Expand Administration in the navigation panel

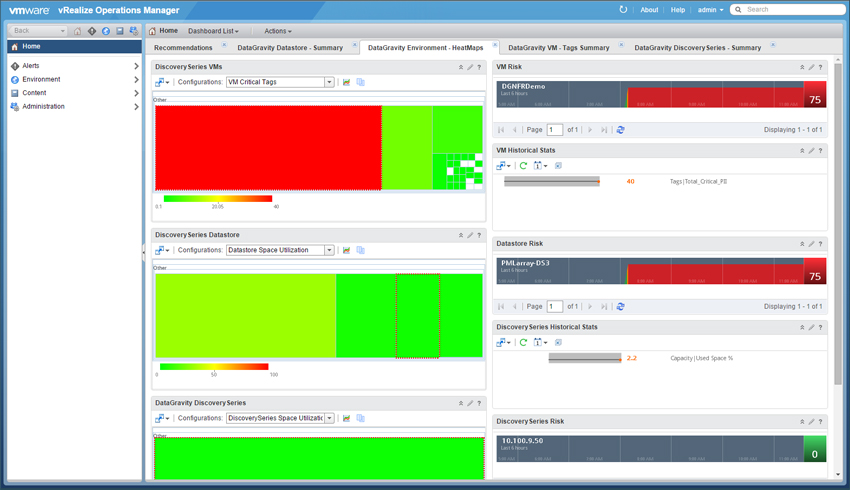pyautogui.click(x=136, y=107)
